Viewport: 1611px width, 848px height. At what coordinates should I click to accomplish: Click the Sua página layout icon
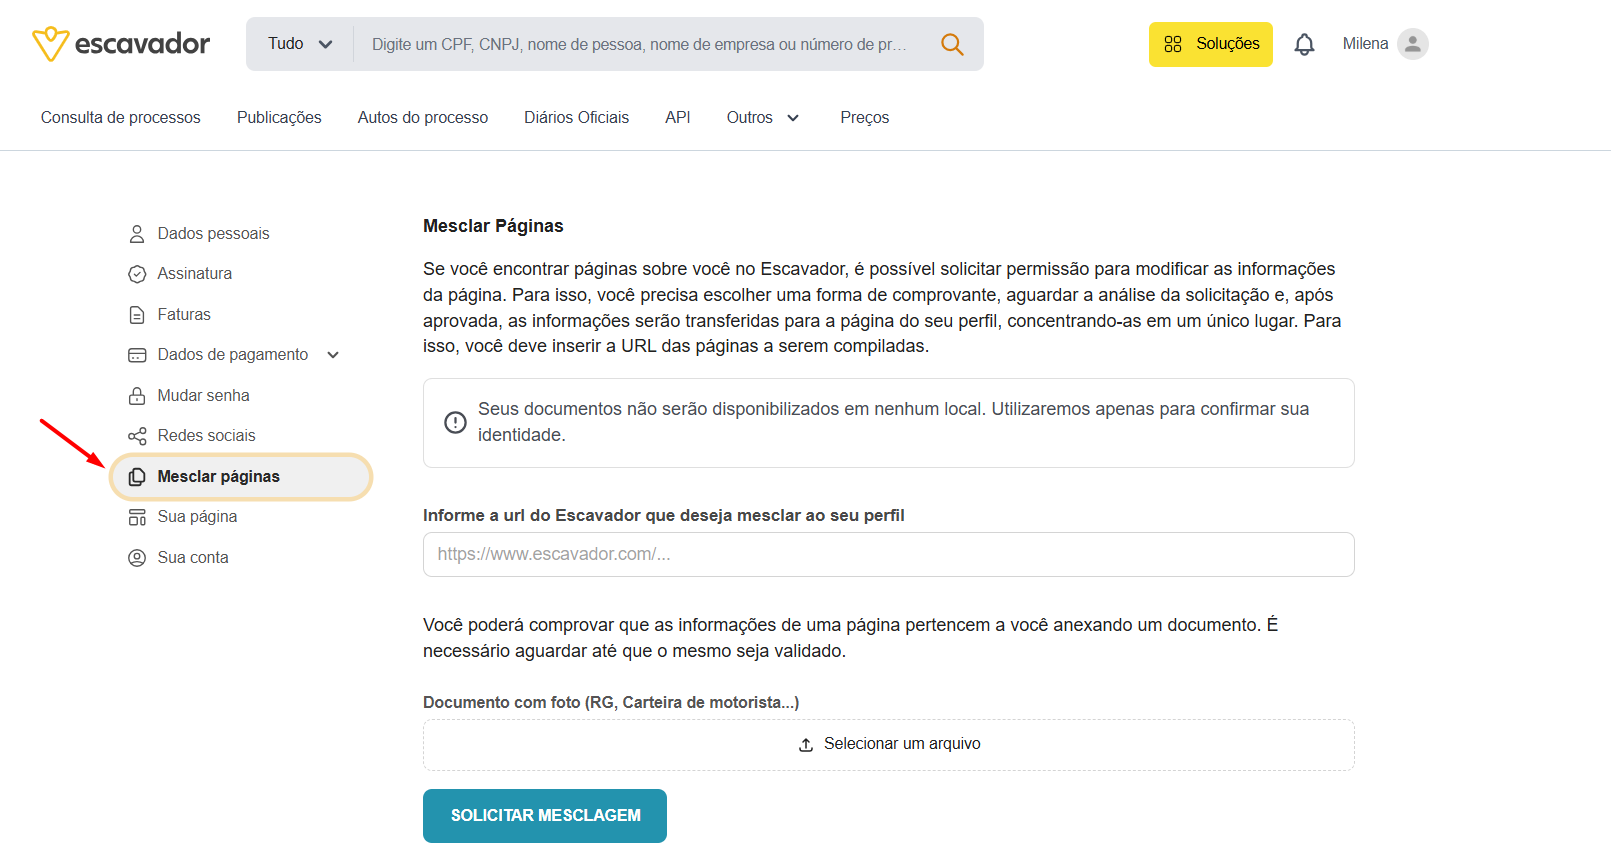click(137, 517)
